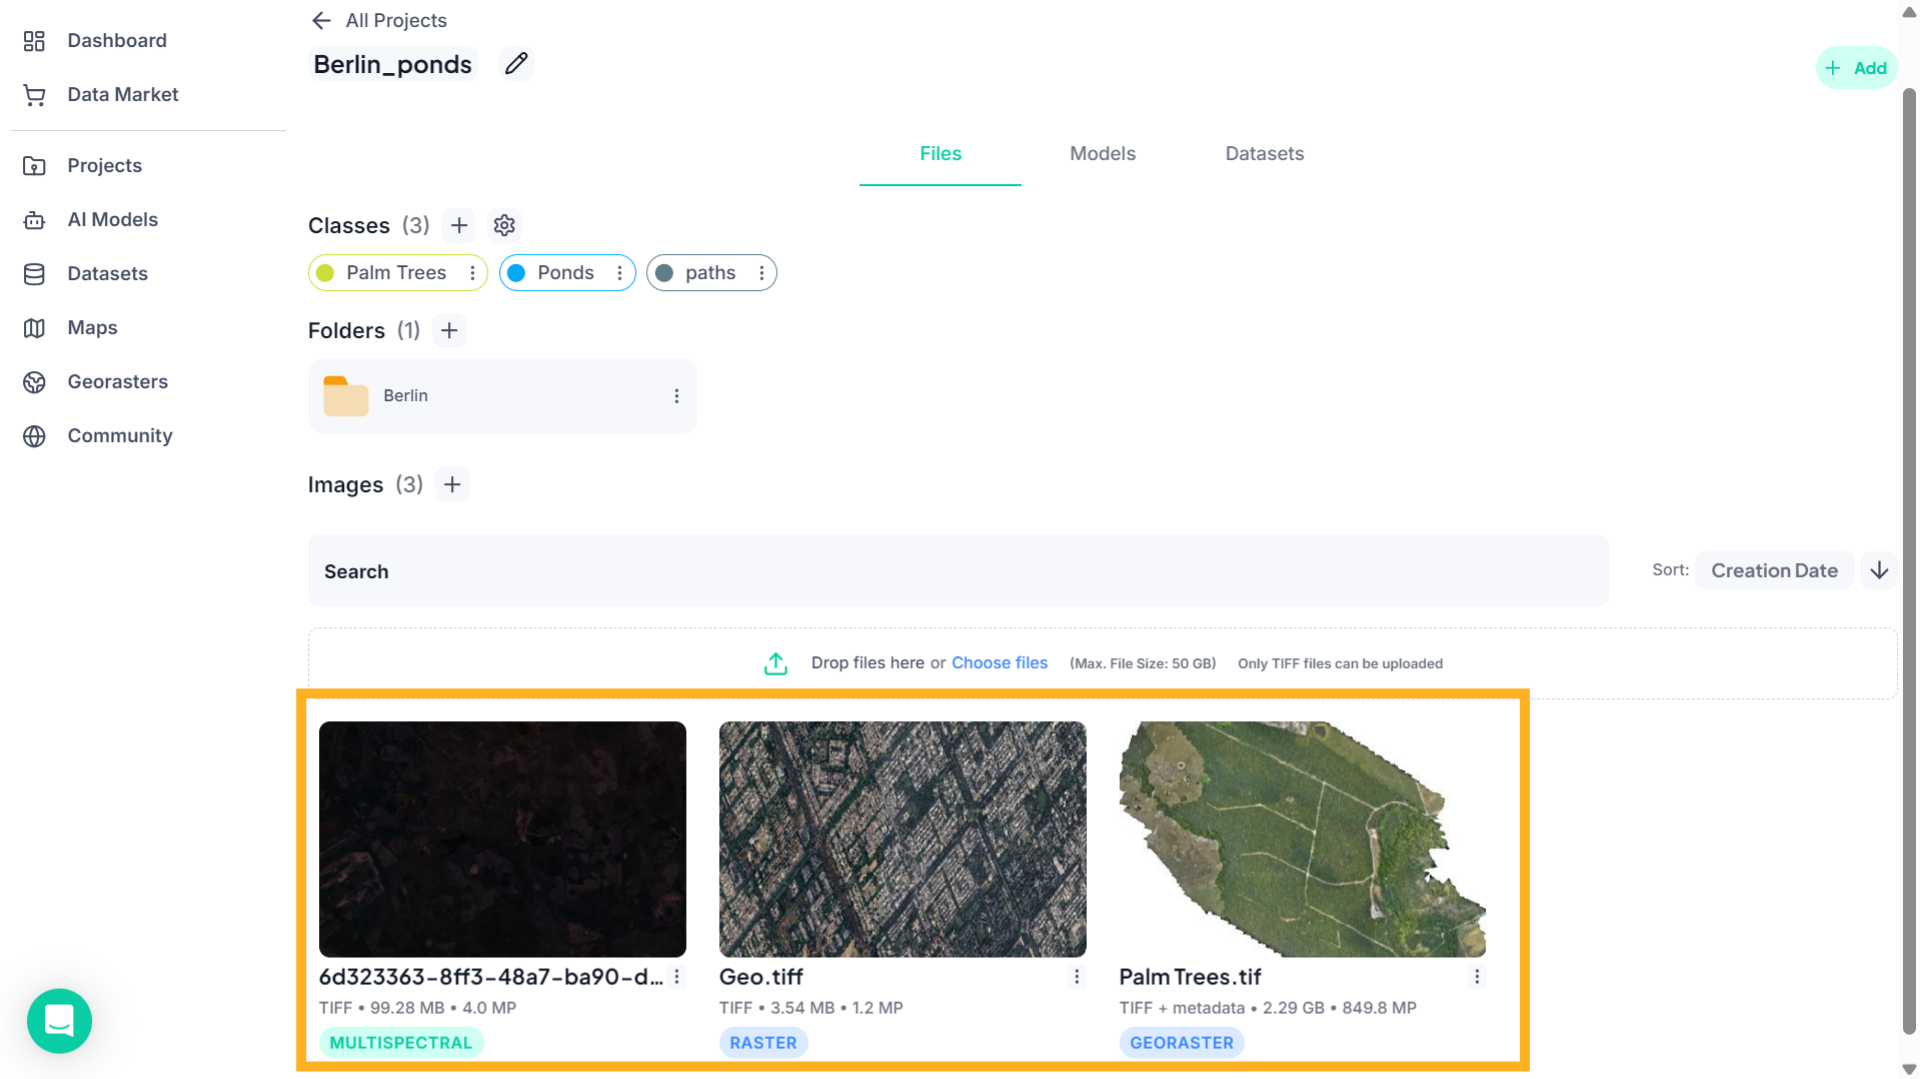The height and width of the screenshot is (1079, 1920).
Task: Click the image Search field
Action: coord(958,571)
